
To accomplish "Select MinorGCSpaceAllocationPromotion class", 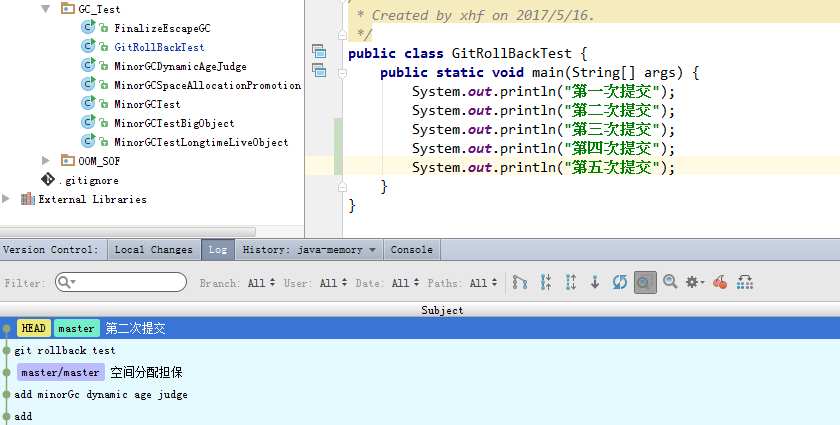I will click(x=207, y=85).
